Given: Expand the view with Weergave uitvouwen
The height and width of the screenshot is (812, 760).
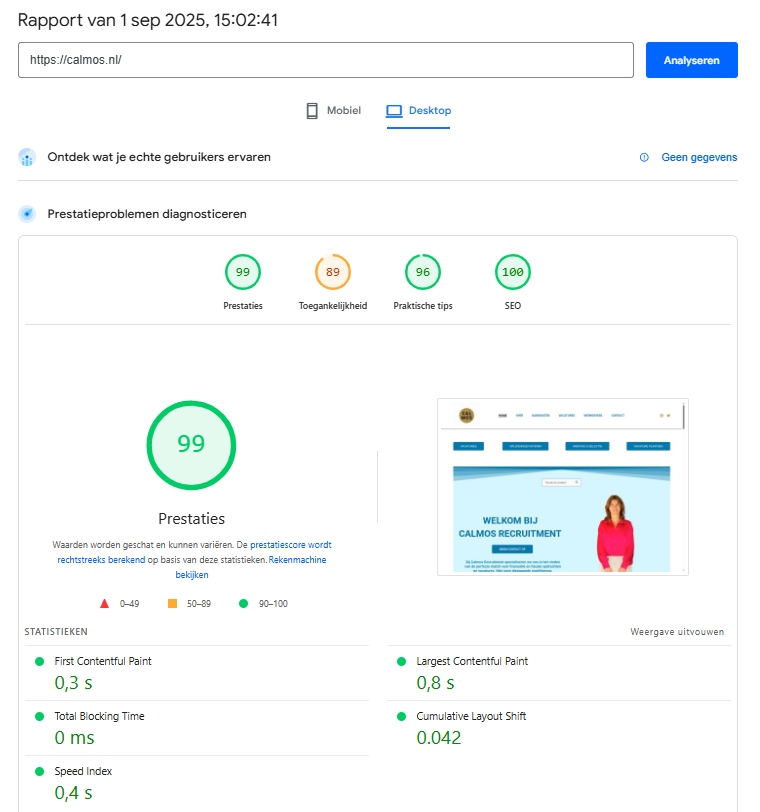Looking at the screenshot, I should 677,632.
